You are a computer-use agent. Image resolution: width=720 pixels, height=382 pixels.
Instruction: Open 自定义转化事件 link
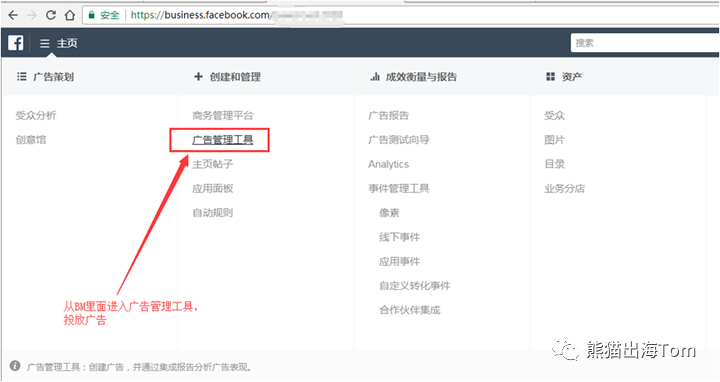415,286
